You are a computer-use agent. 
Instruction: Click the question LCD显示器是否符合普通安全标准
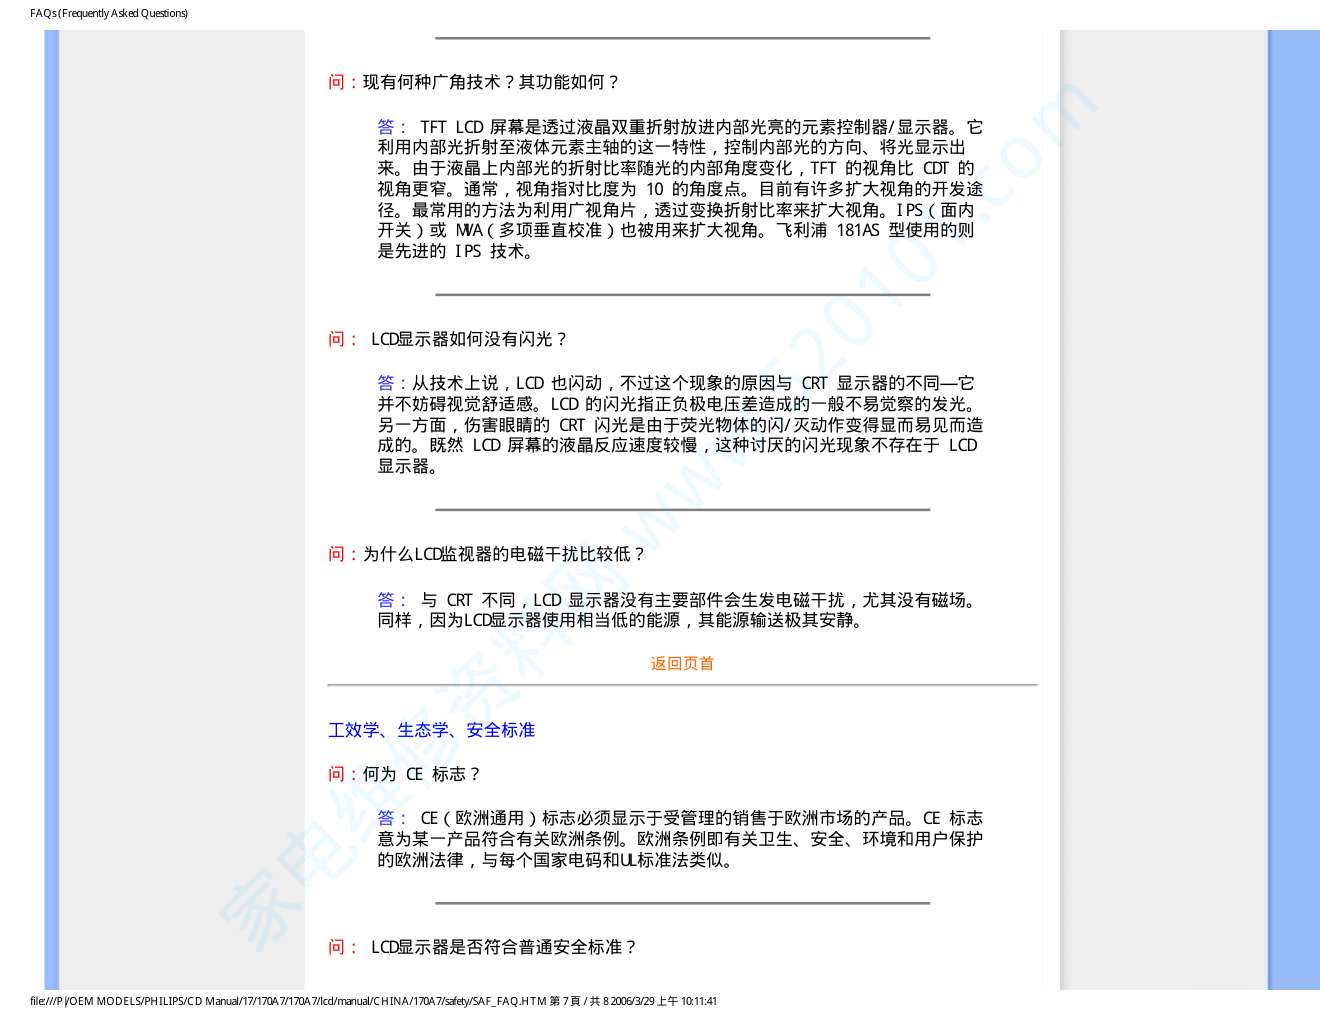click(x=503, y=947)
